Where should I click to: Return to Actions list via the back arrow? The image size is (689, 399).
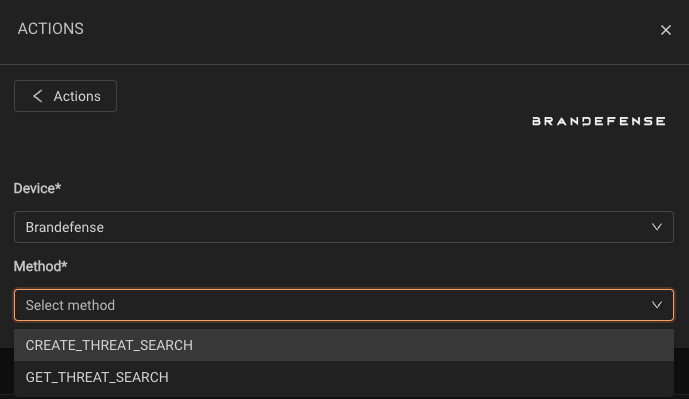pyautogui.click(x=38, y=96)
